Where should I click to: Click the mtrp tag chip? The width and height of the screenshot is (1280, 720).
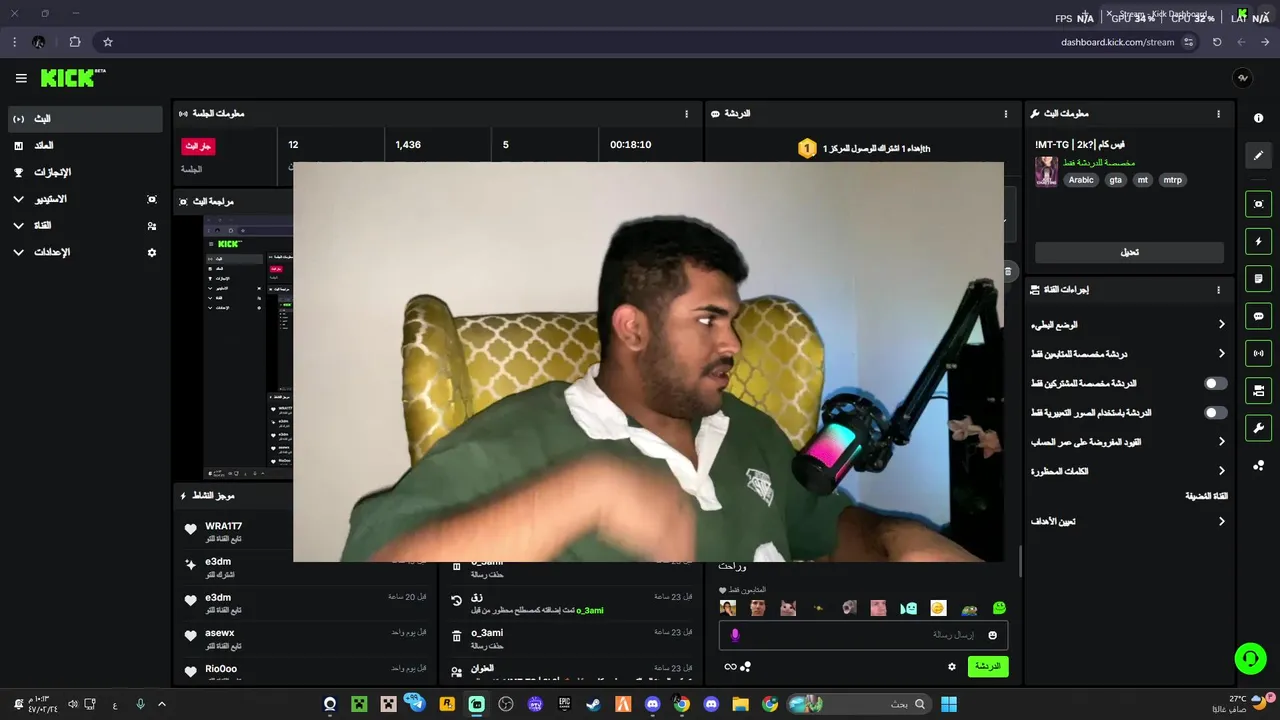1172,180
